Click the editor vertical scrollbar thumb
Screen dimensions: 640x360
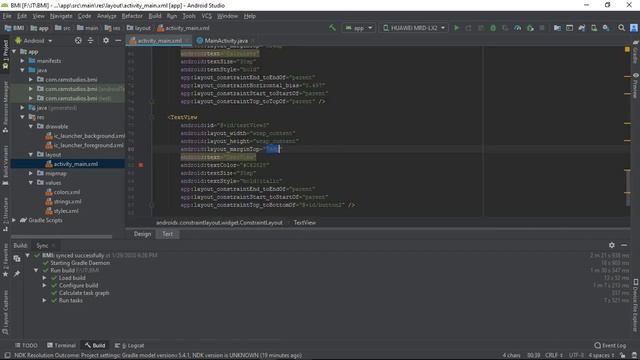point(628,188)
